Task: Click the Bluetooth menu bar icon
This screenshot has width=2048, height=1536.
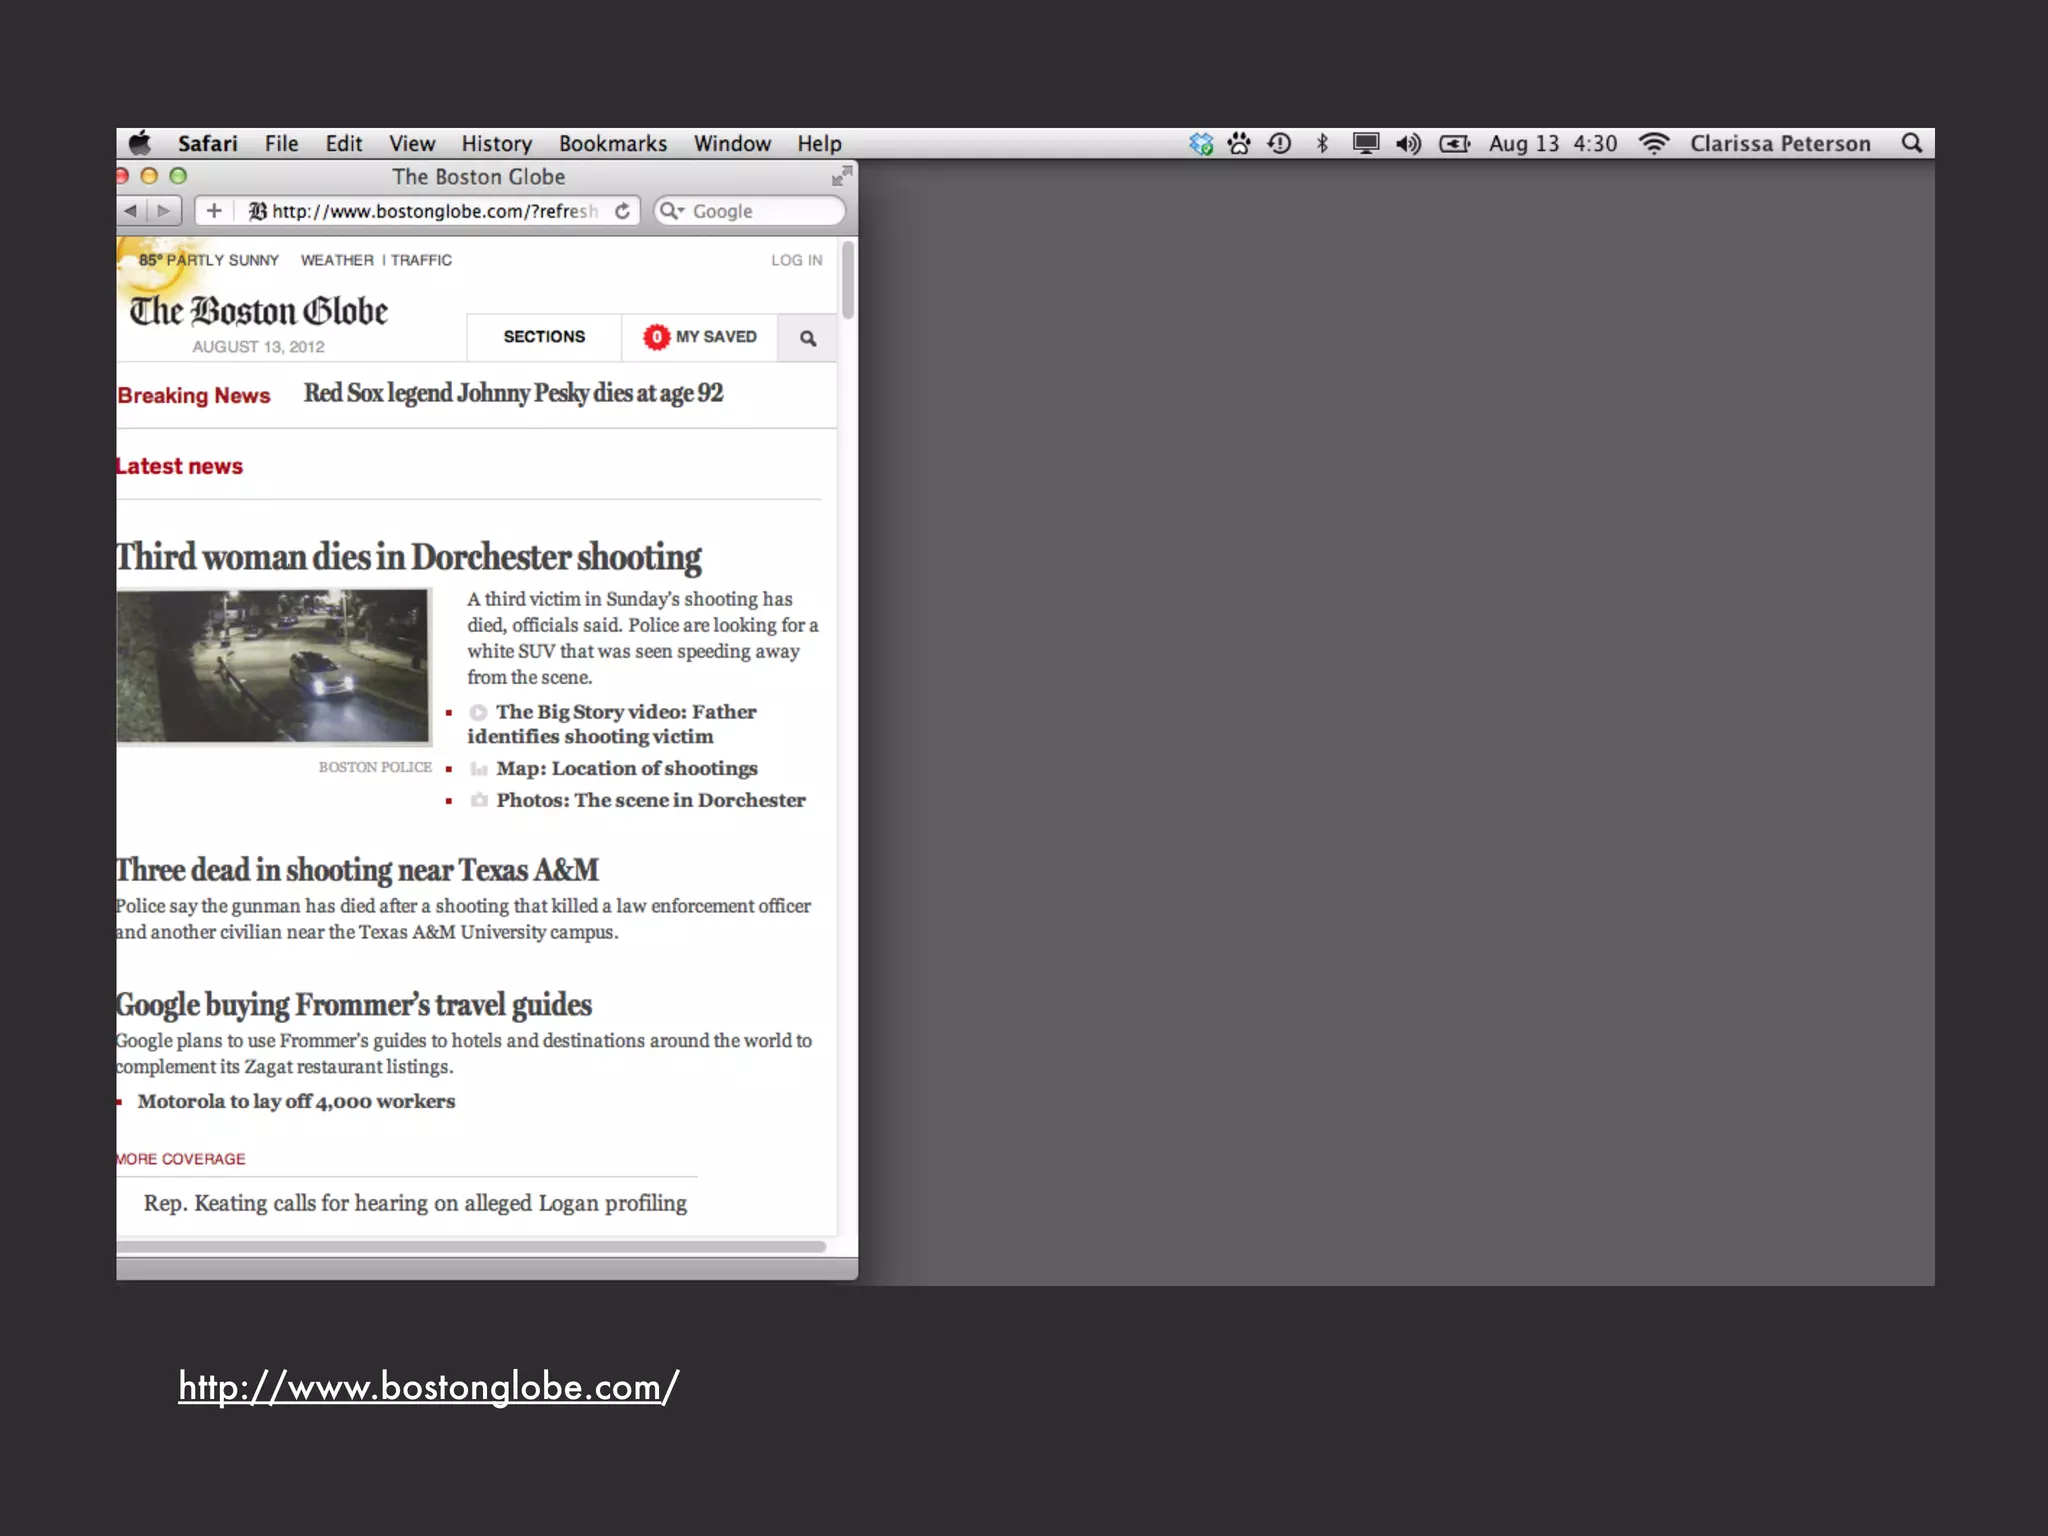Action: tap(1322, 143)
